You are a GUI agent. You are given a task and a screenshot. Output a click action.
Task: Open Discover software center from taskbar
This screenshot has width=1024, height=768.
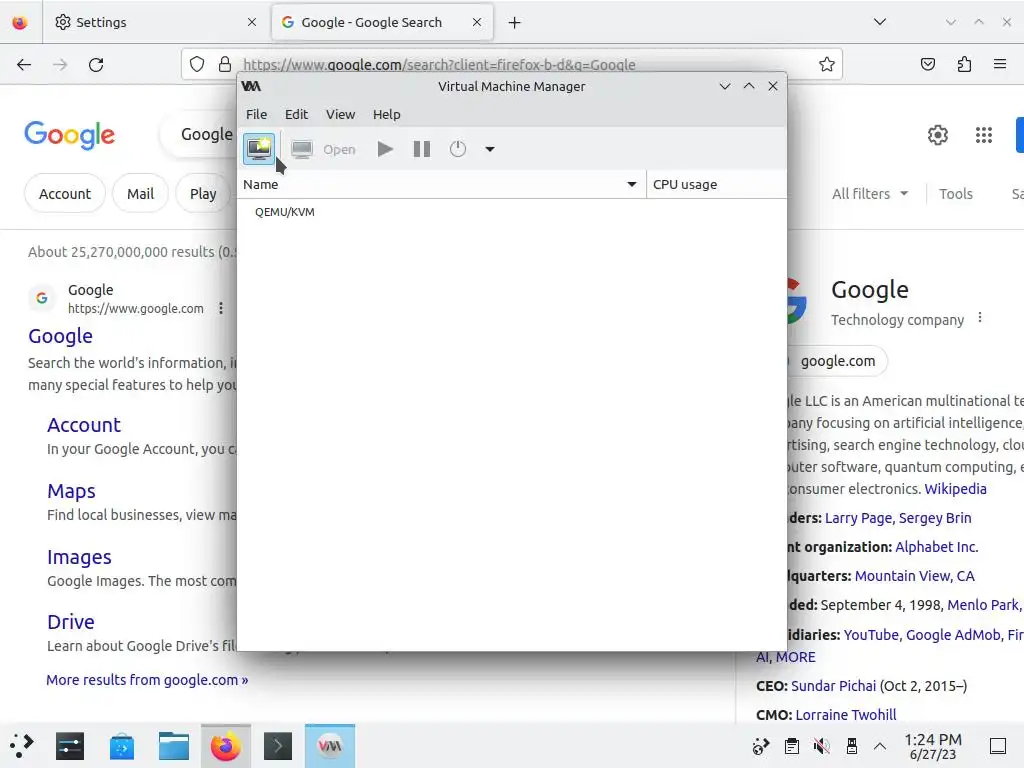pos(121,746)
